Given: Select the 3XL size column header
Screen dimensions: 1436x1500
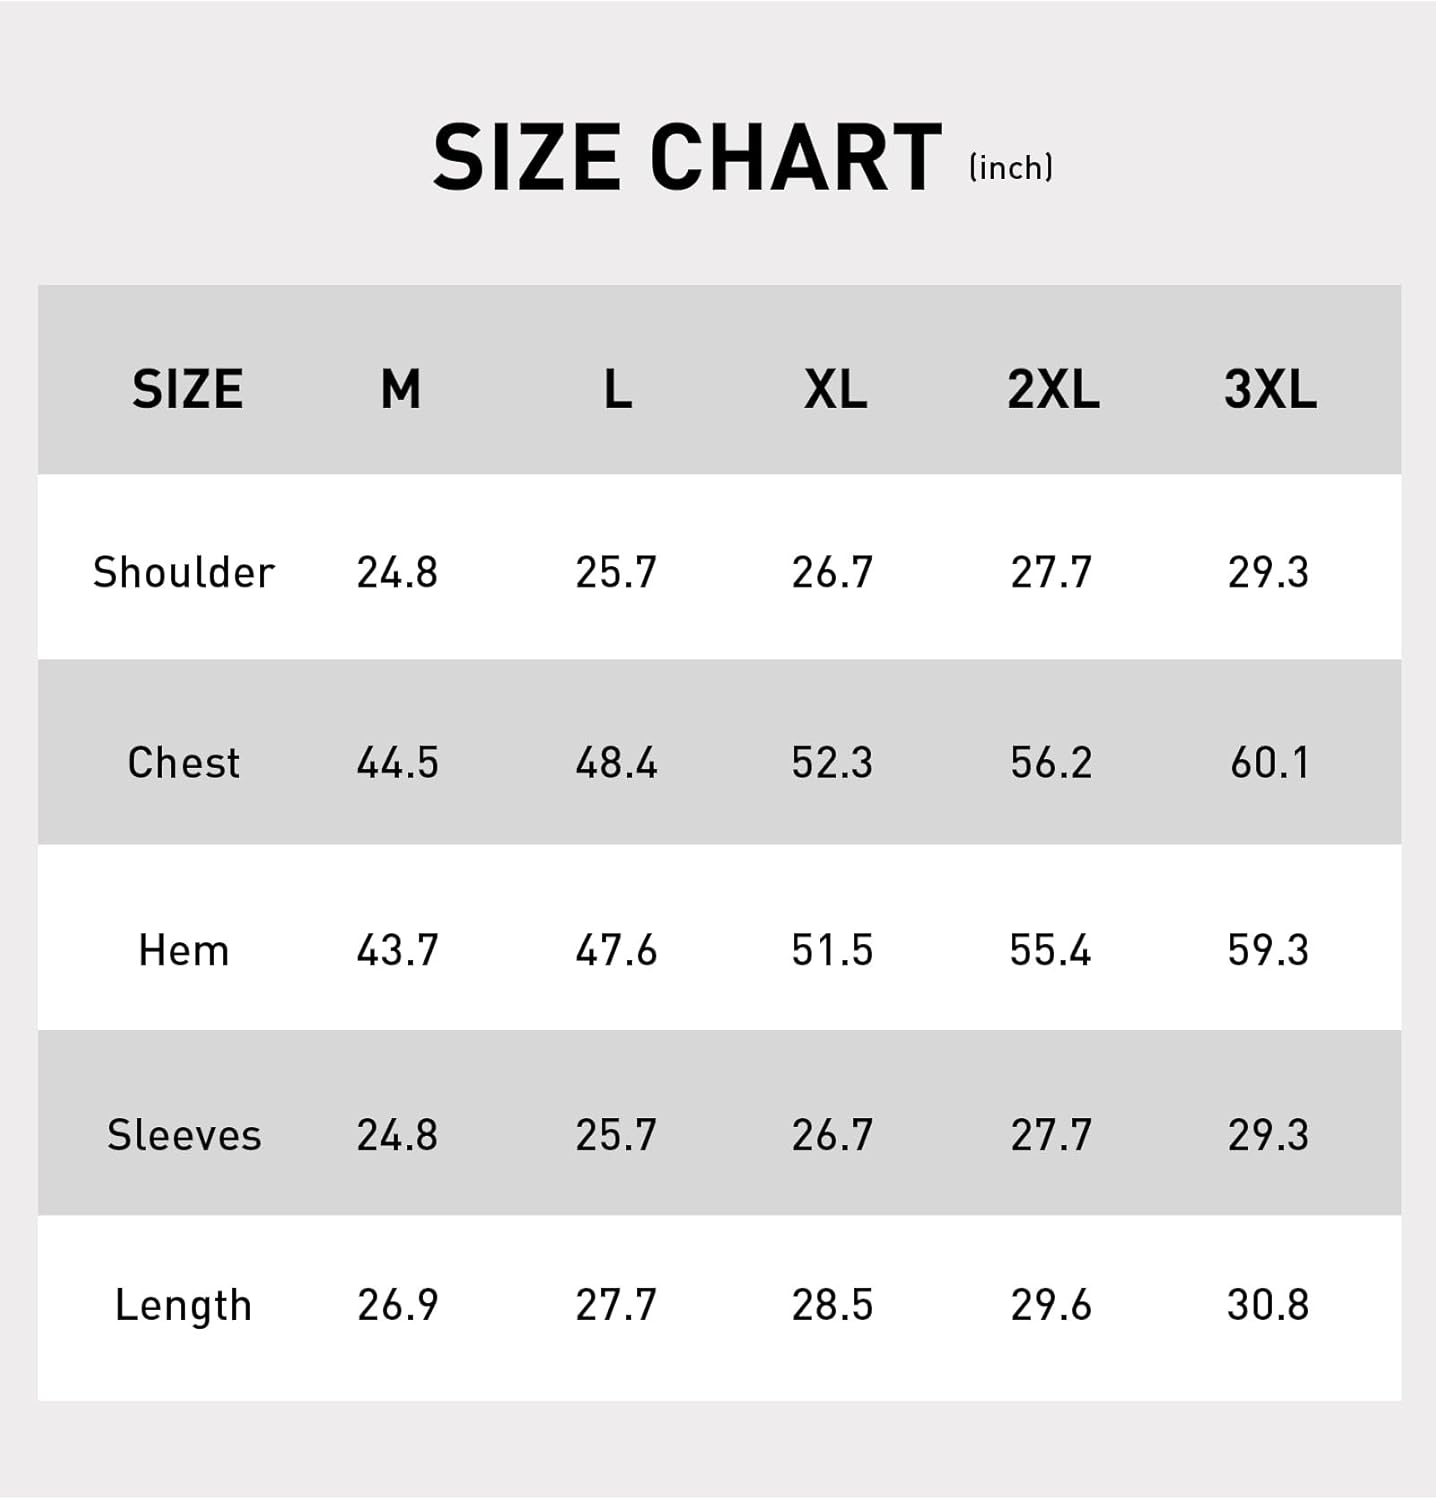Looking at the screenshot, I should click(x=1270, y=389).
